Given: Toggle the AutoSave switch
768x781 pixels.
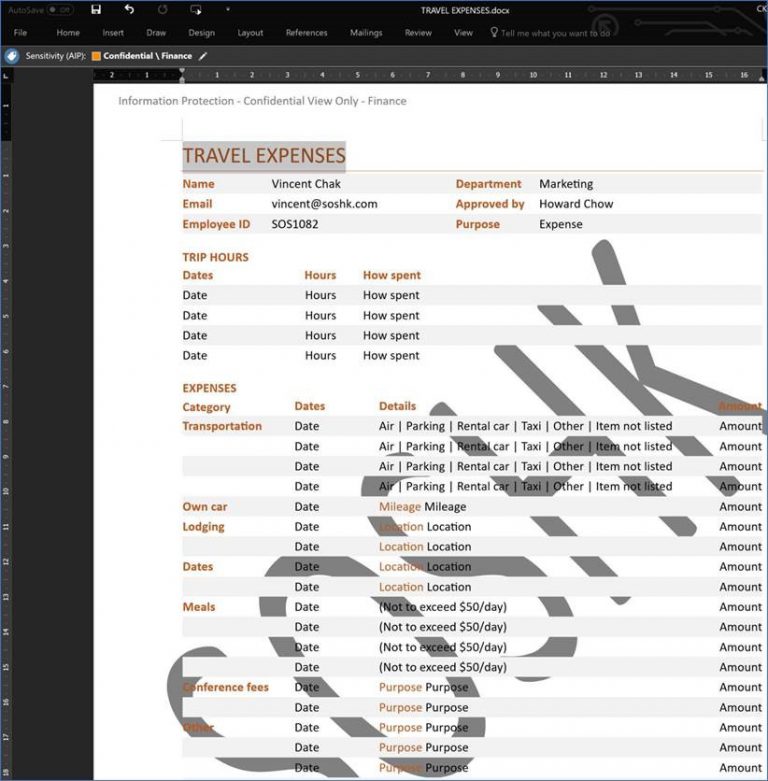Looking at the screenshot, I should (x=60, y=9).
